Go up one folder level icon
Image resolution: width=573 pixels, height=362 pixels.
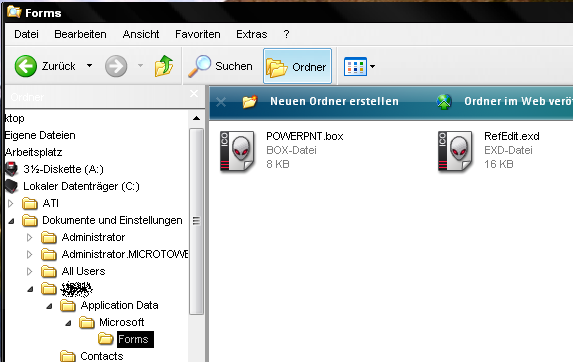coord(164,66)
